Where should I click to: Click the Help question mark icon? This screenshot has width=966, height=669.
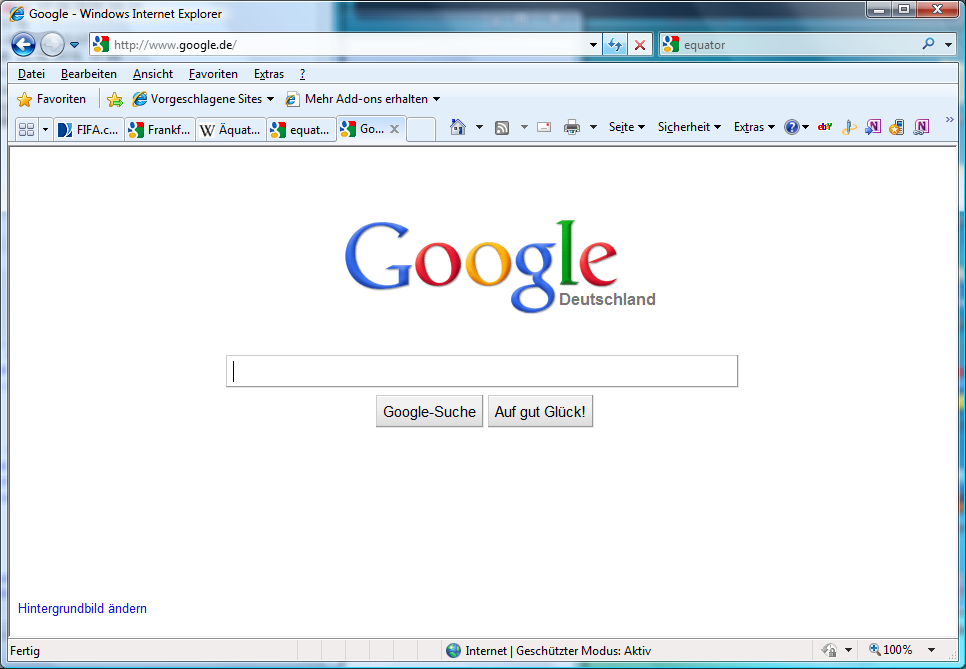[x=791, y=127]
